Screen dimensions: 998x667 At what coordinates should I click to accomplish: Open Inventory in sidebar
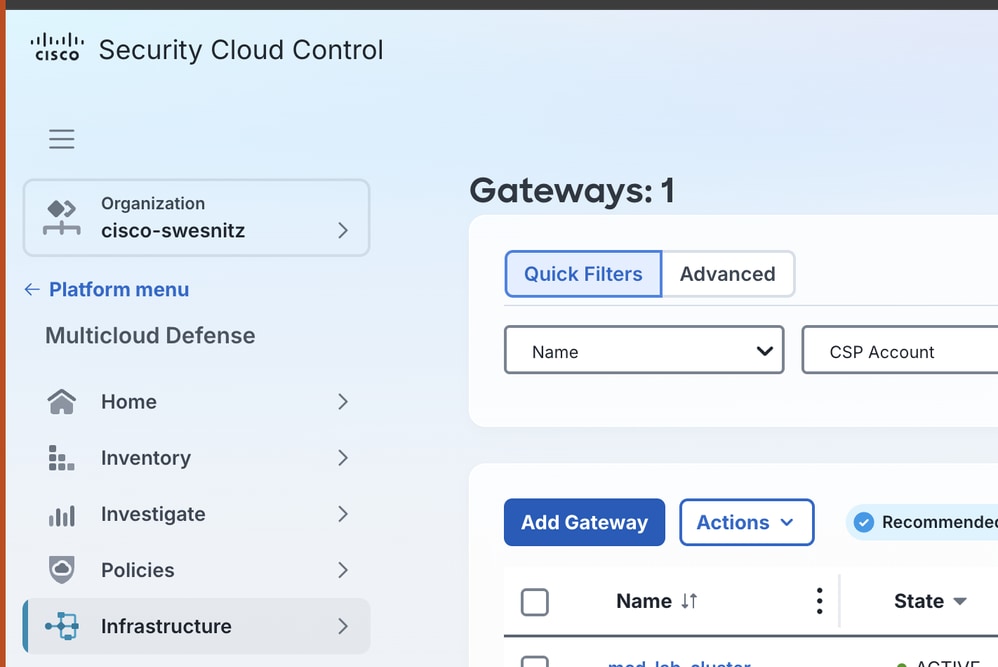196,458
